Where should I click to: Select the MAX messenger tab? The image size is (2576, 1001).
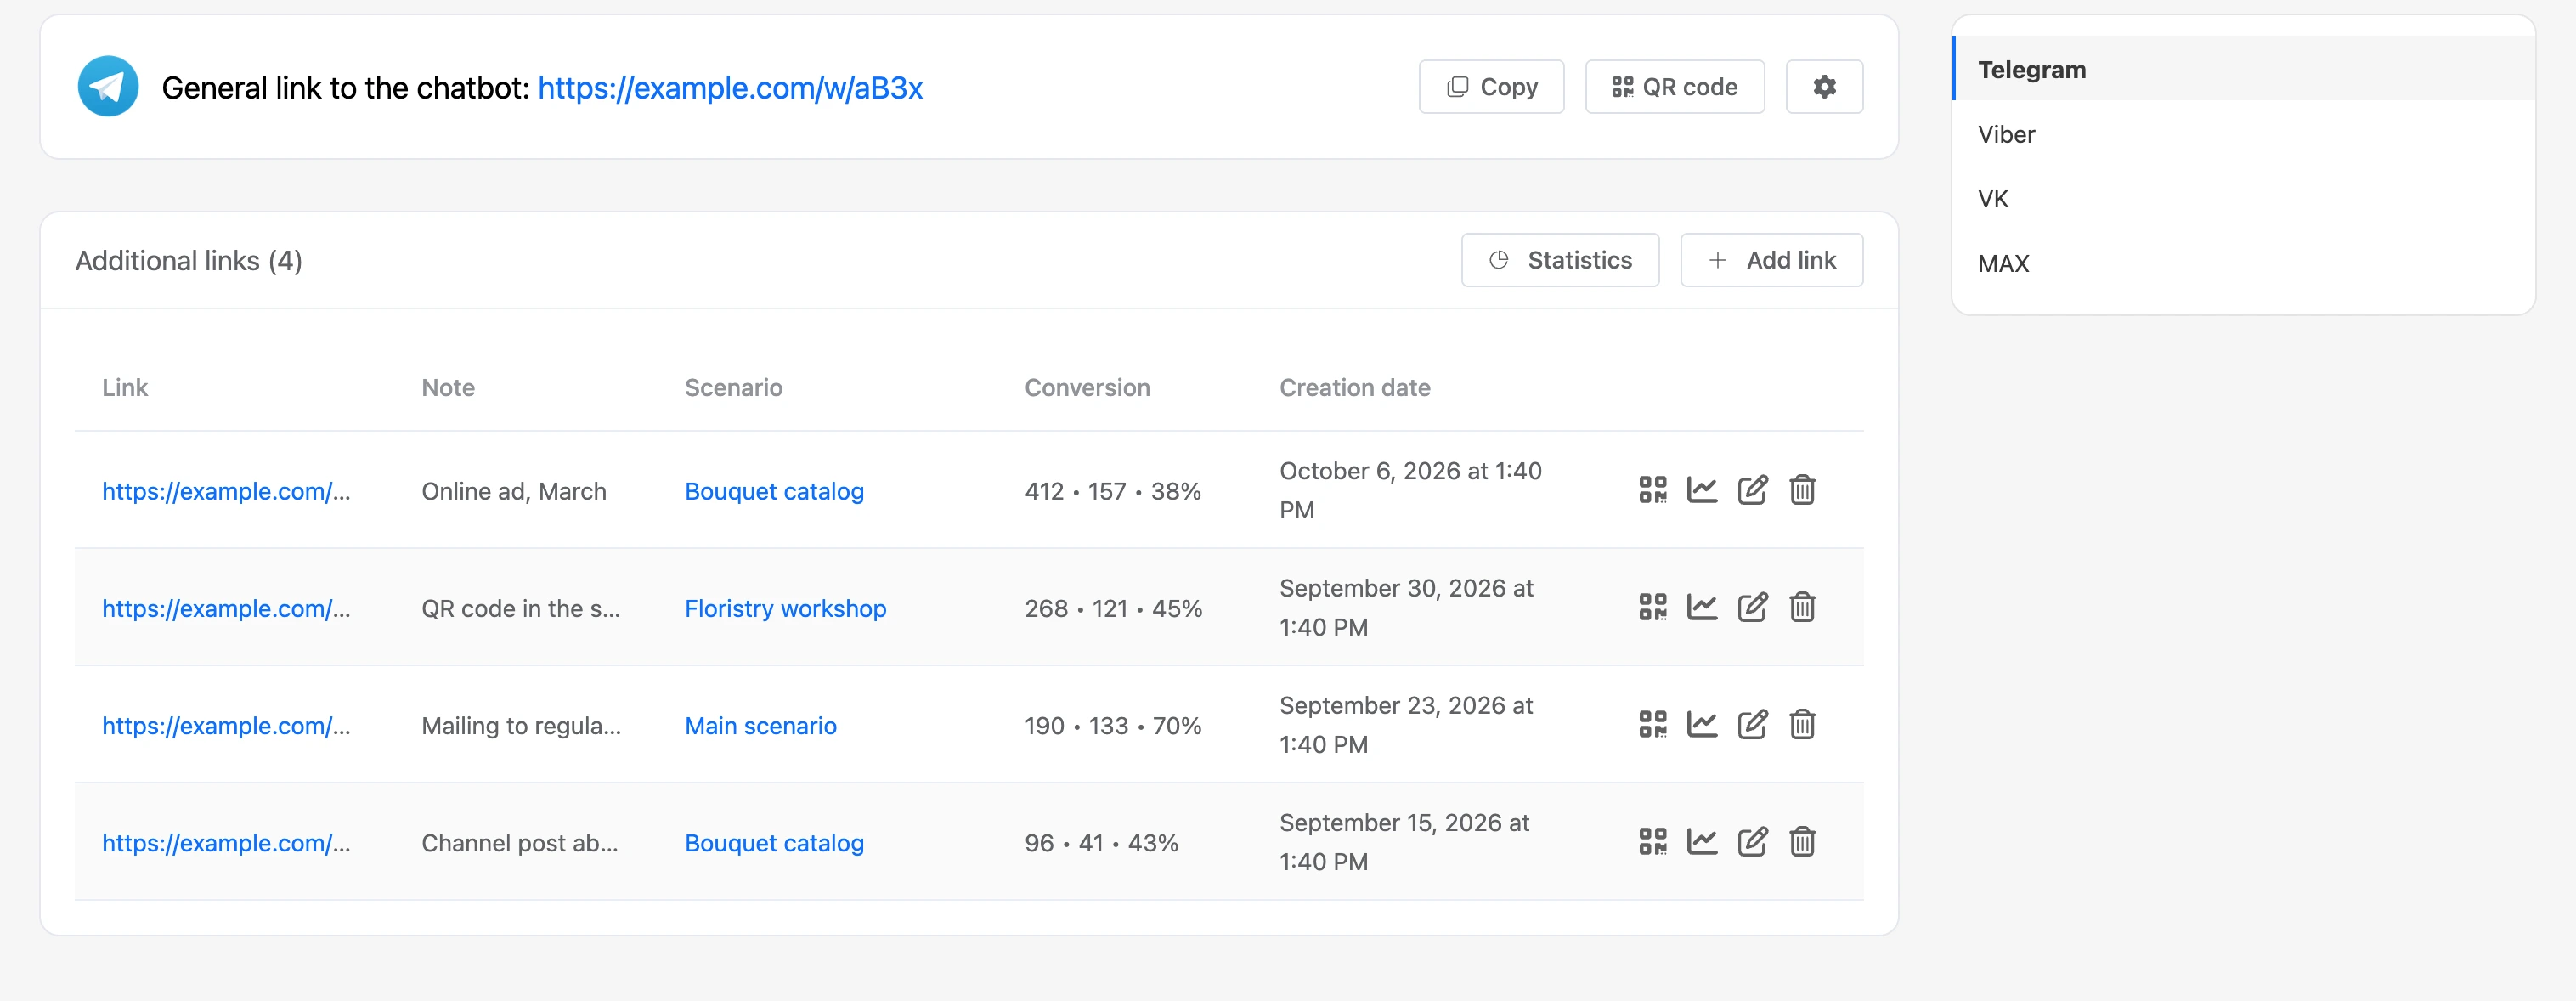click(x=2243, y=264)
